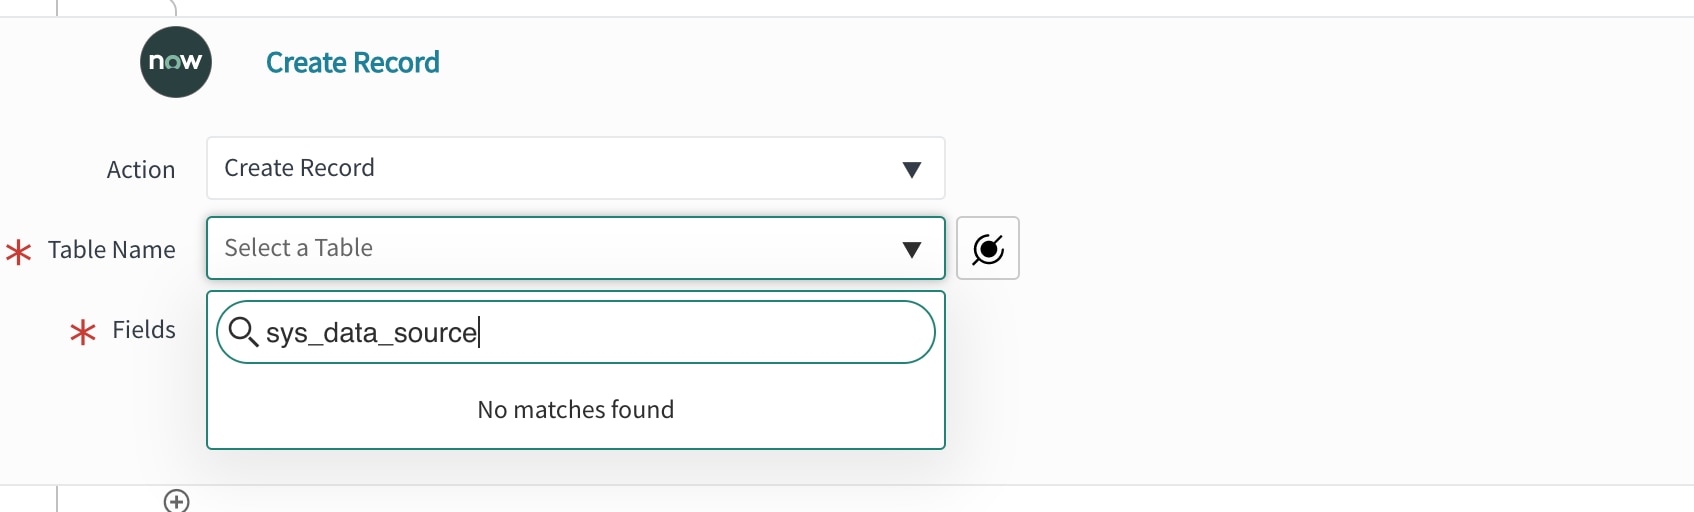1694x512 pixels.
Task: Click the 'Fields' label
Action: tap(144, 330)
